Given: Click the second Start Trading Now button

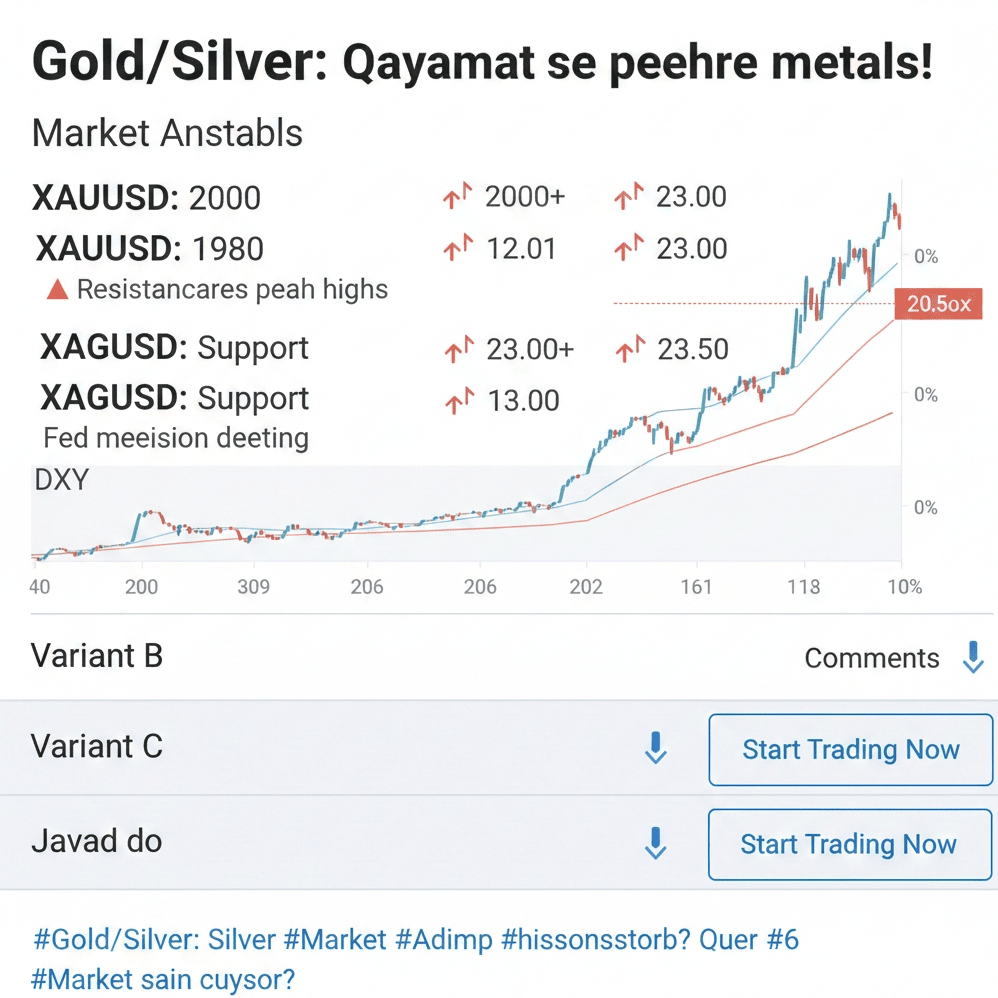Looking at the screenshot, I should (x=849, y=844).
